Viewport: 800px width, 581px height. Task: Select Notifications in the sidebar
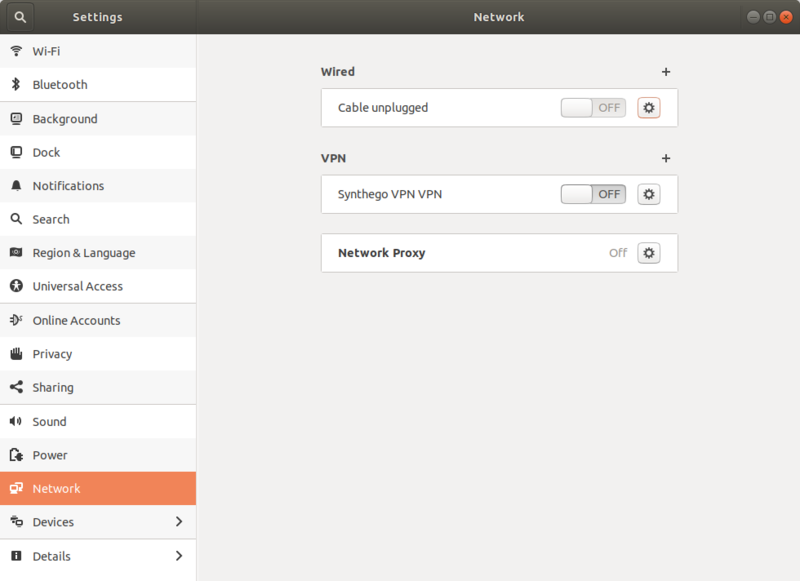pyautogui.click(x=68, y=186)
